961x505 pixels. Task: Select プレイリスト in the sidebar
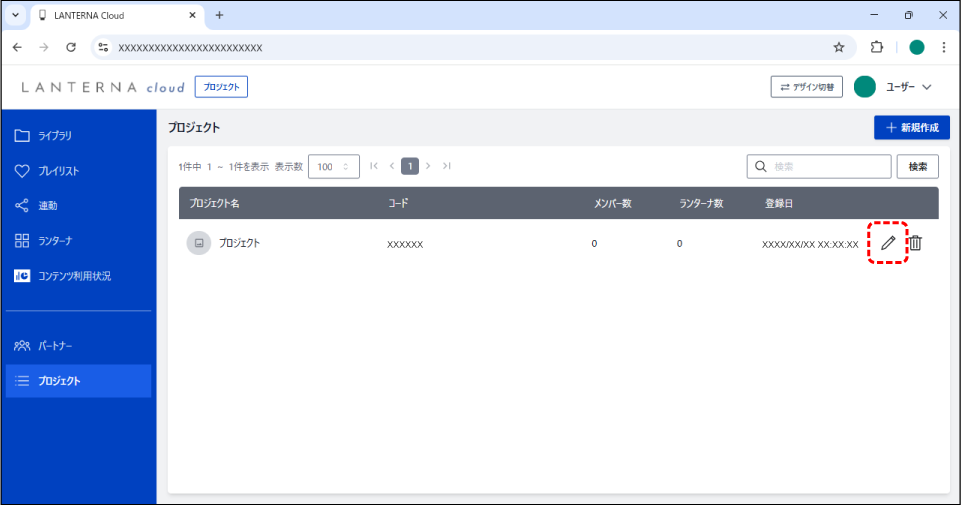point(58,171)
